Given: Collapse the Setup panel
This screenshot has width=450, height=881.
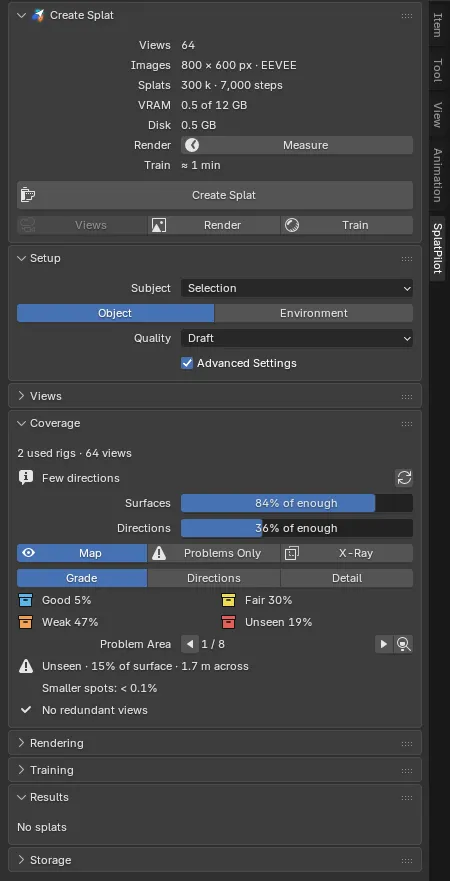Looking at the screenshot, I should [21, 258].
